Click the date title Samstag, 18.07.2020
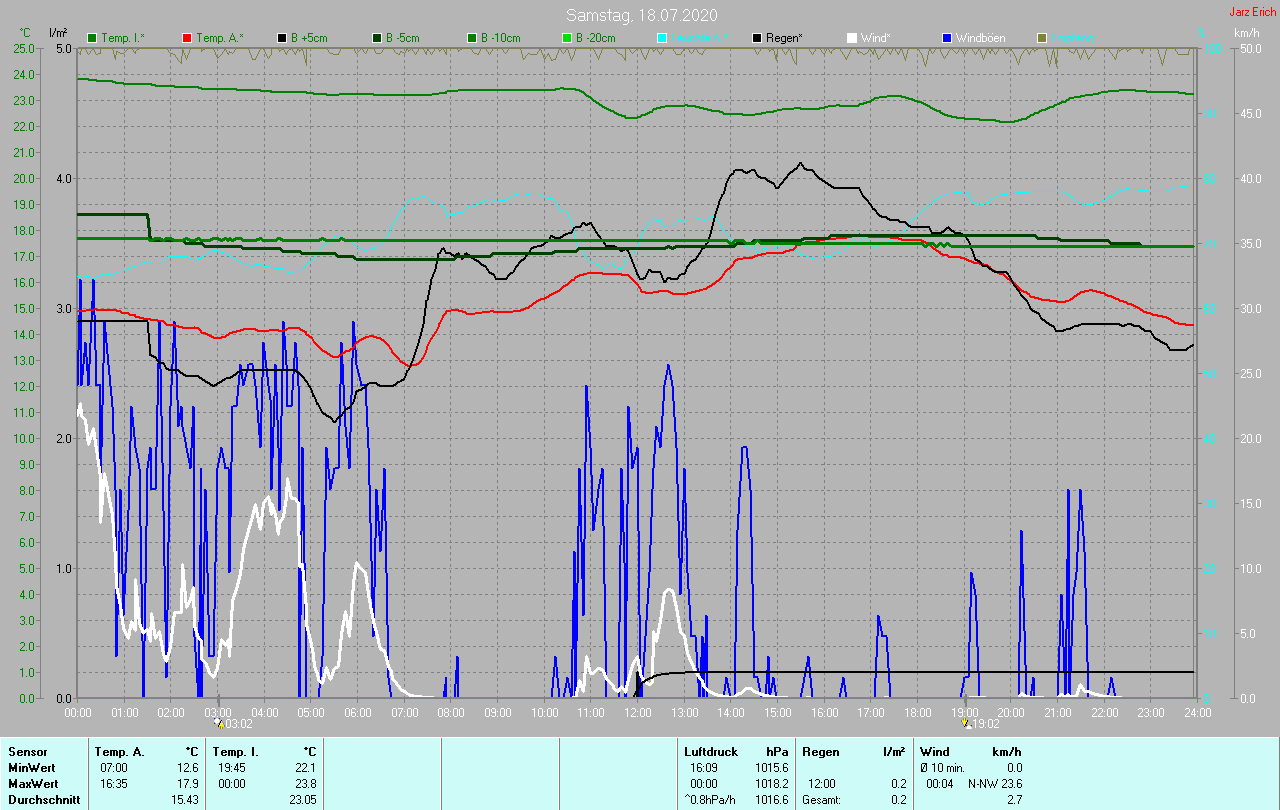Viewport: 1280px width, 810px height. pos(641,15)
